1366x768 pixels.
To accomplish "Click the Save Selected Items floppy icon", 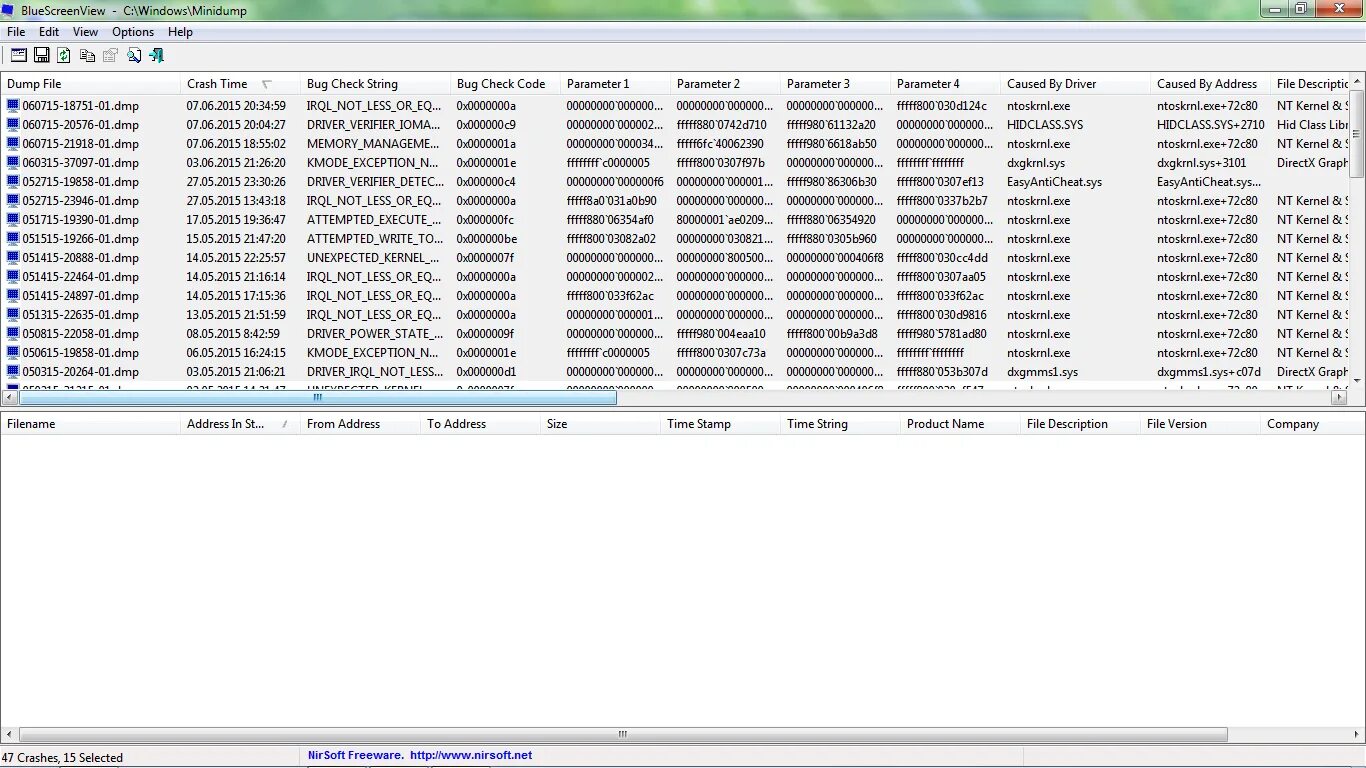I will 42,56.
